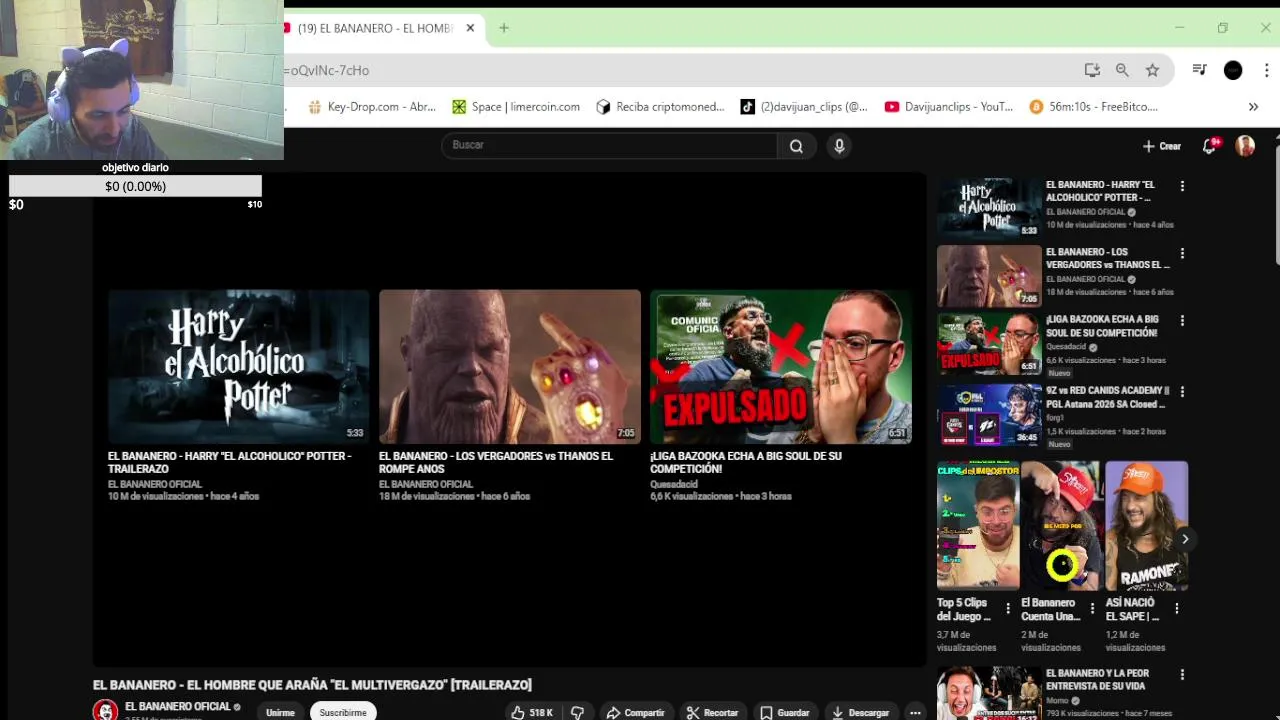Image resolution: width=1280 pixels, height=720 pixels.
Task: Open options for LA PEOR ENTREVISTA video
Action: point(1182,675)
